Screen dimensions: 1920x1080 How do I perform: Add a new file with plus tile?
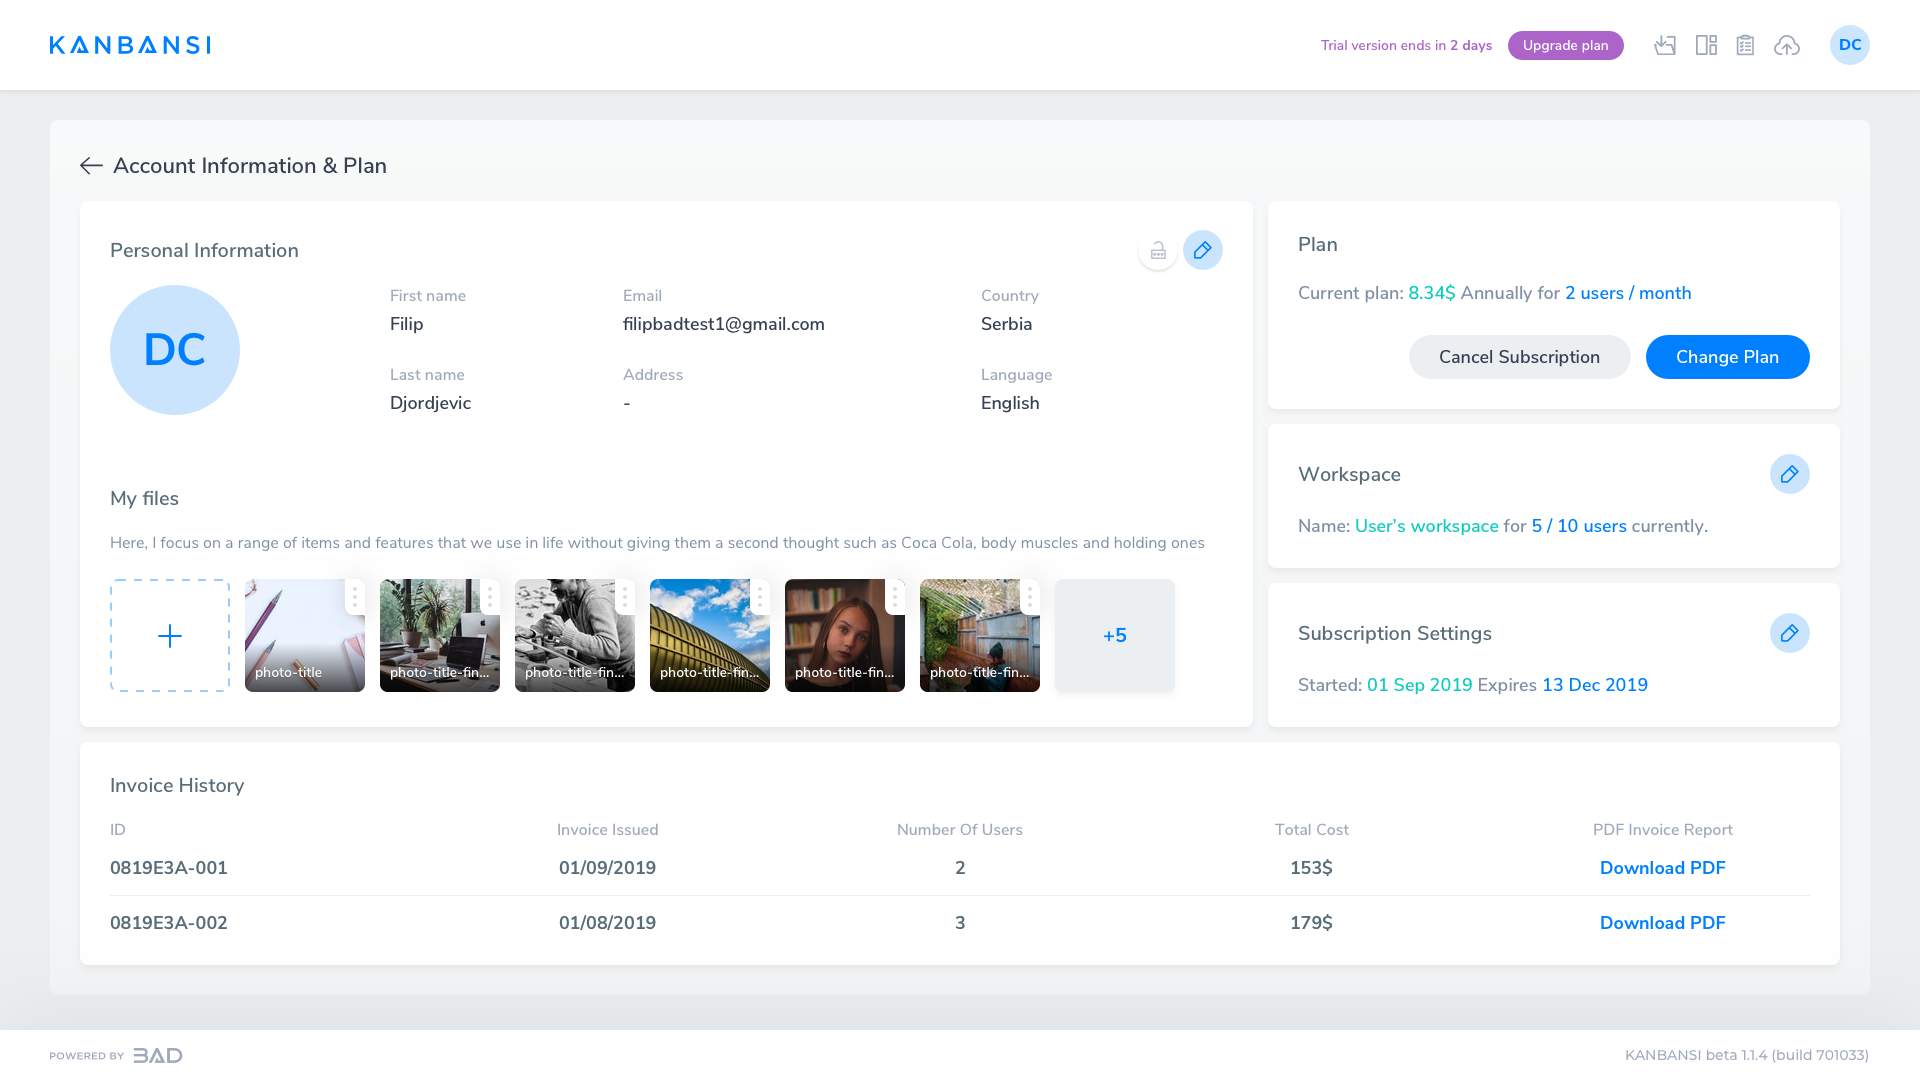pos(170,636)
